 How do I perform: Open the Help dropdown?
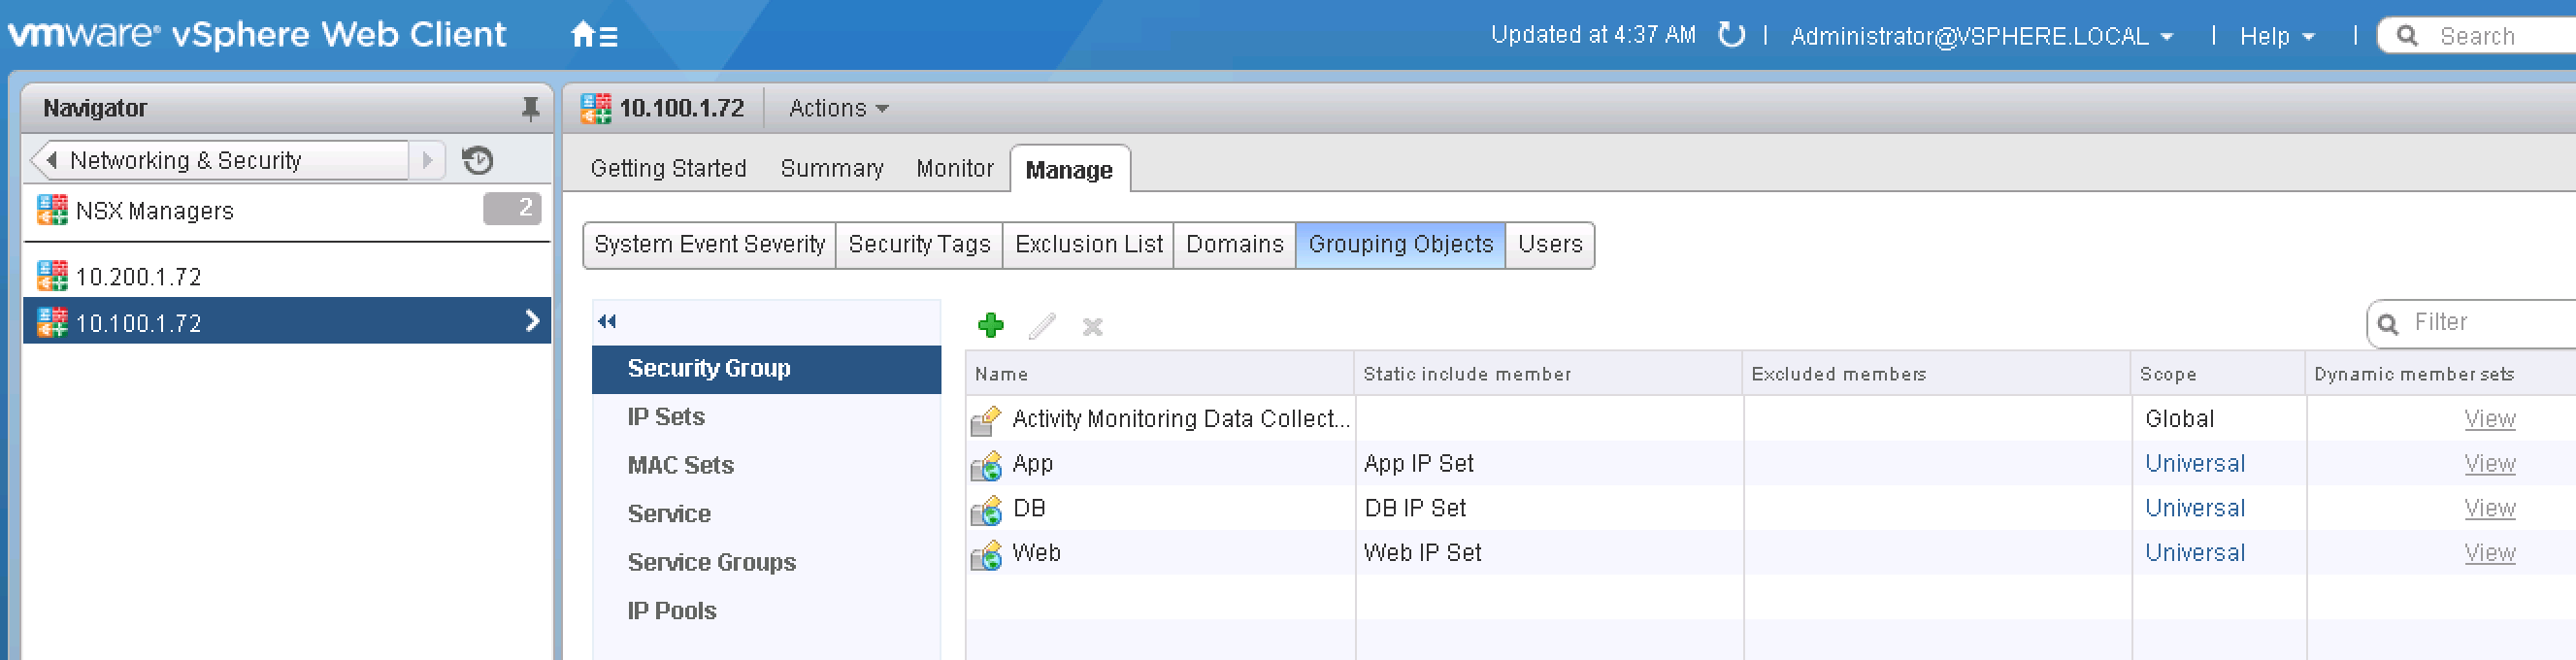click(2276, 36)
